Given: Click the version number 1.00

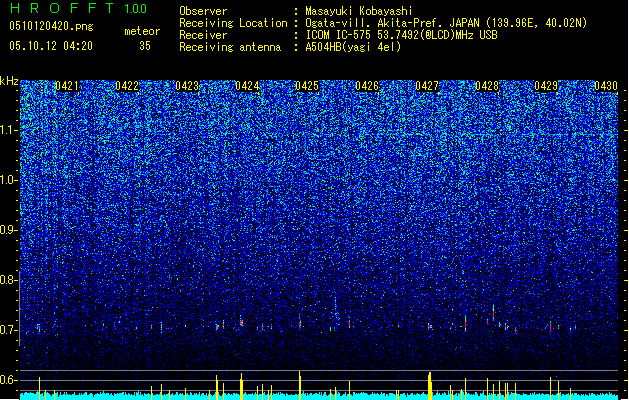Looking at the screenshot, I should [136, 9].
